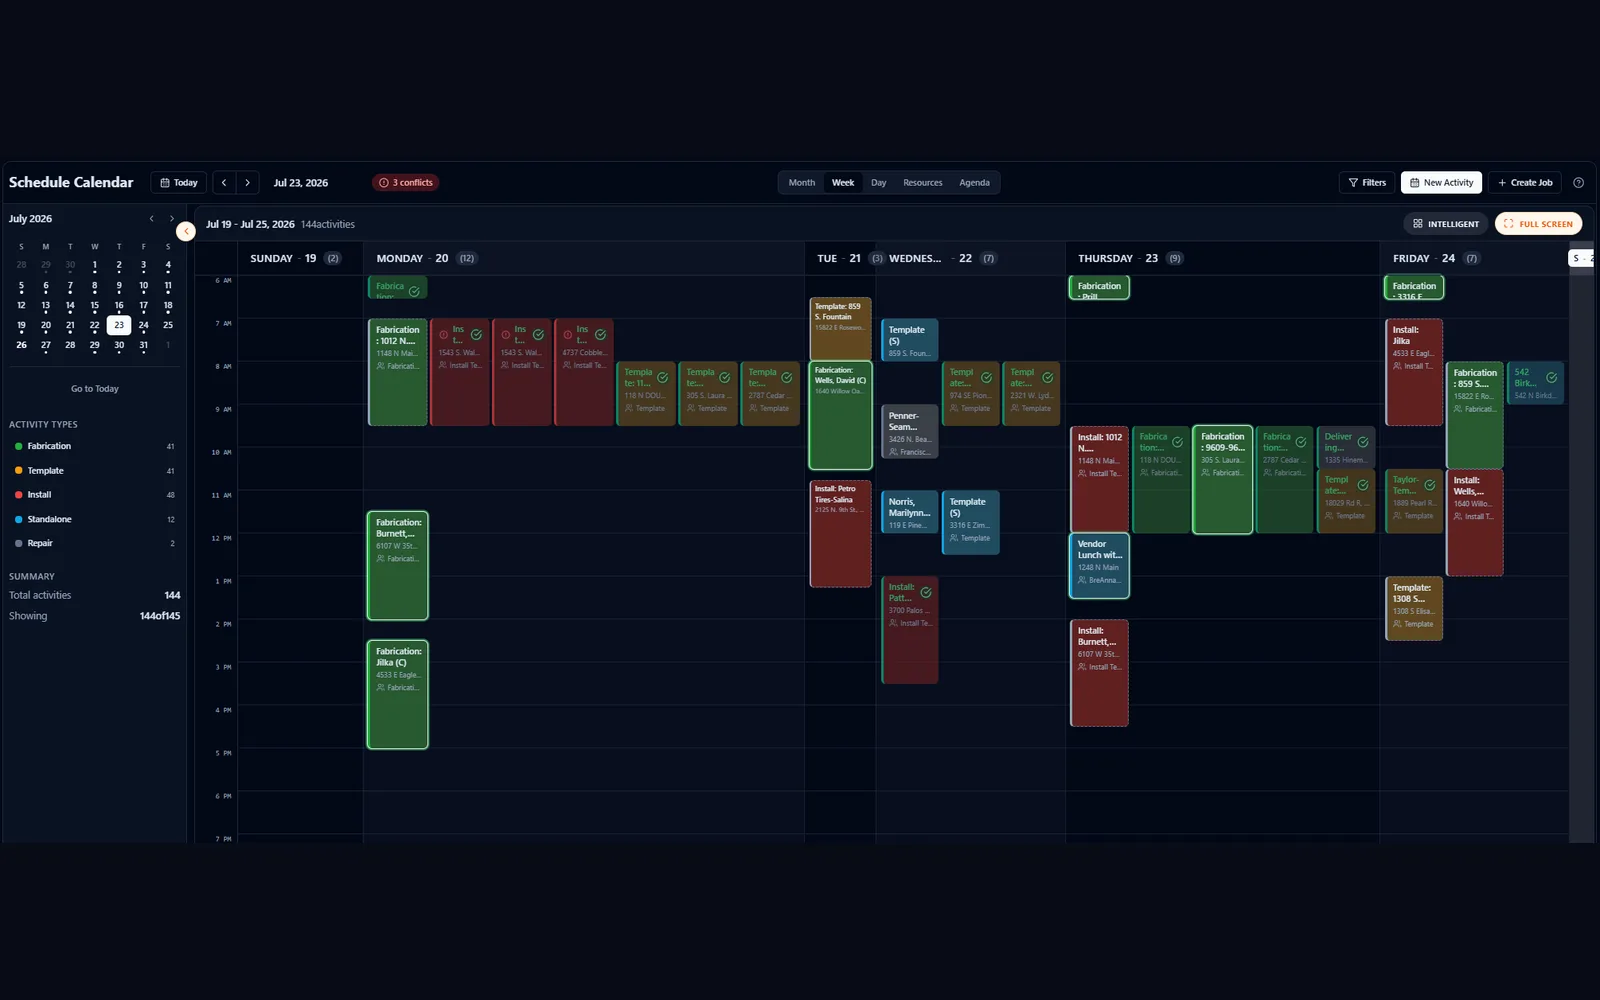Open Install: Wells card on Friday
This screenshot has height=1000, width=1600.
click(1474, 523)
